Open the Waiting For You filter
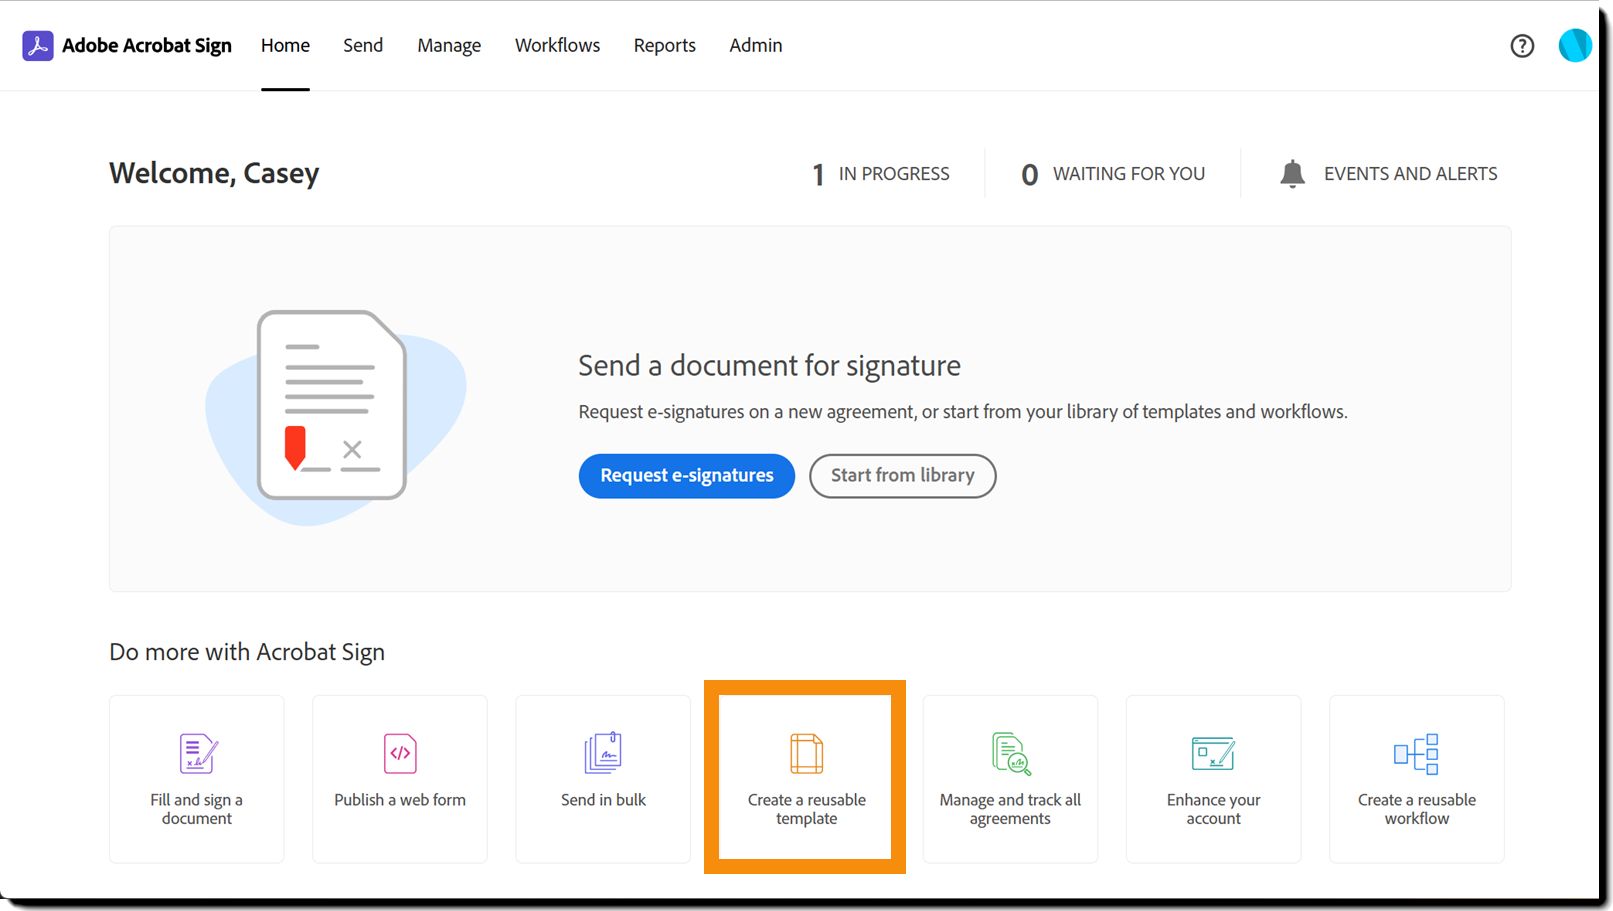This screenshot has width=1613, height=911. (1113, 174)
